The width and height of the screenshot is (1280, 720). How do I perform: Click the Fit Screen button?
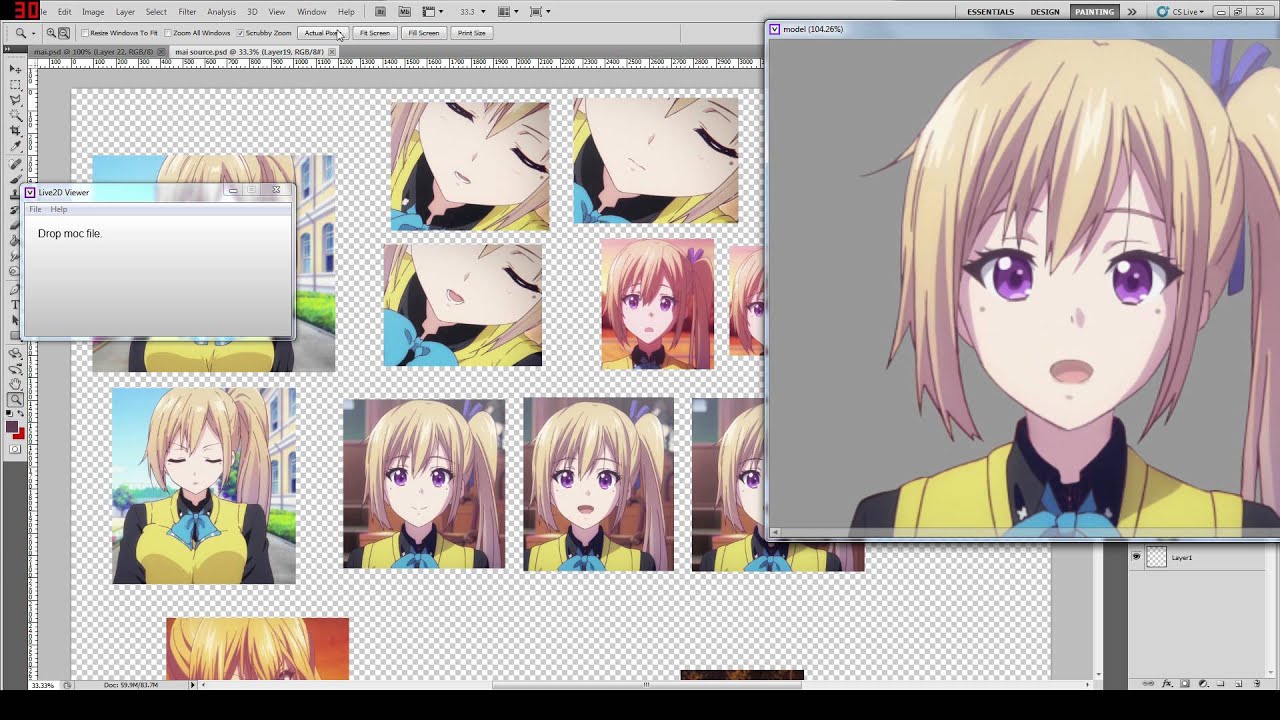coord(374,33)
